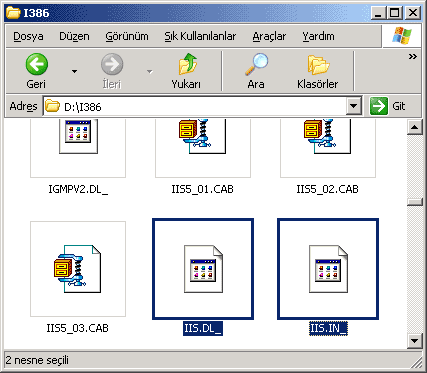The height and width of the screenshot is (373, 427).
Task: Click the IIS.DL_ file name label
Action: click(x=203, y=328)
